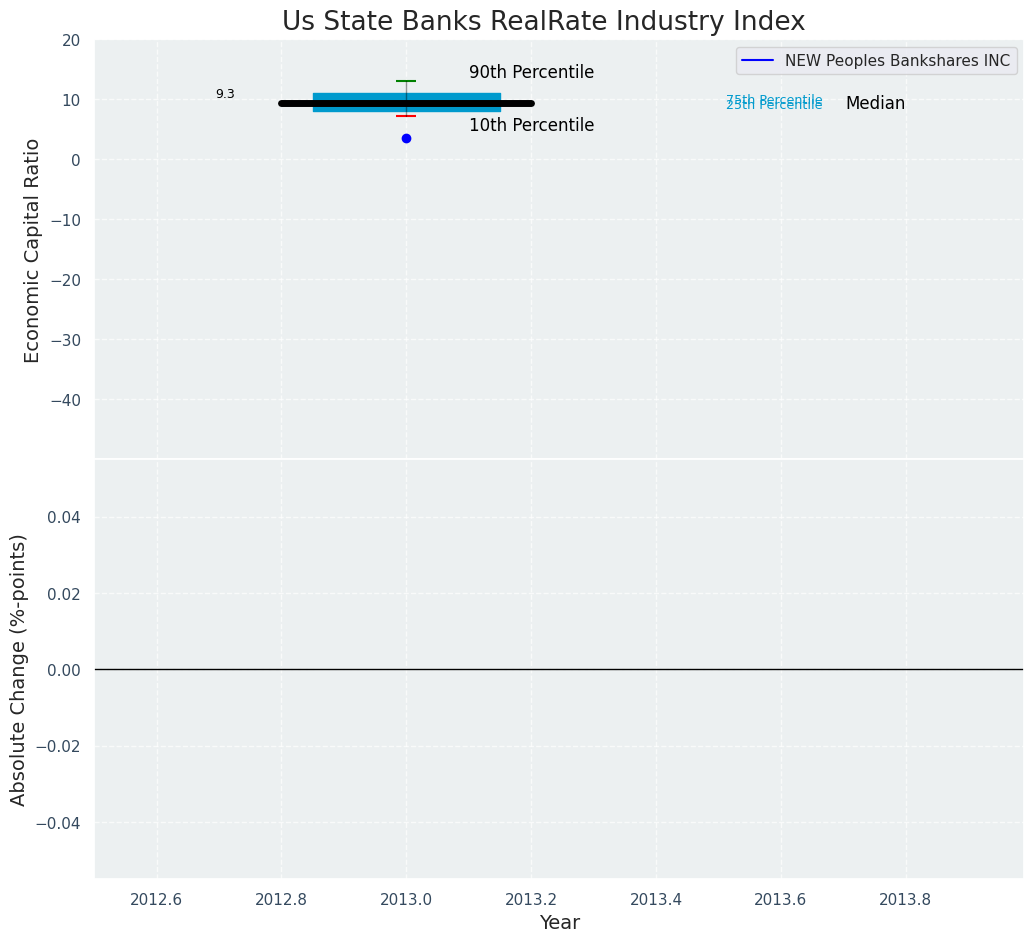Select the 2012.6 x-axis tick label

click(157, 899)
